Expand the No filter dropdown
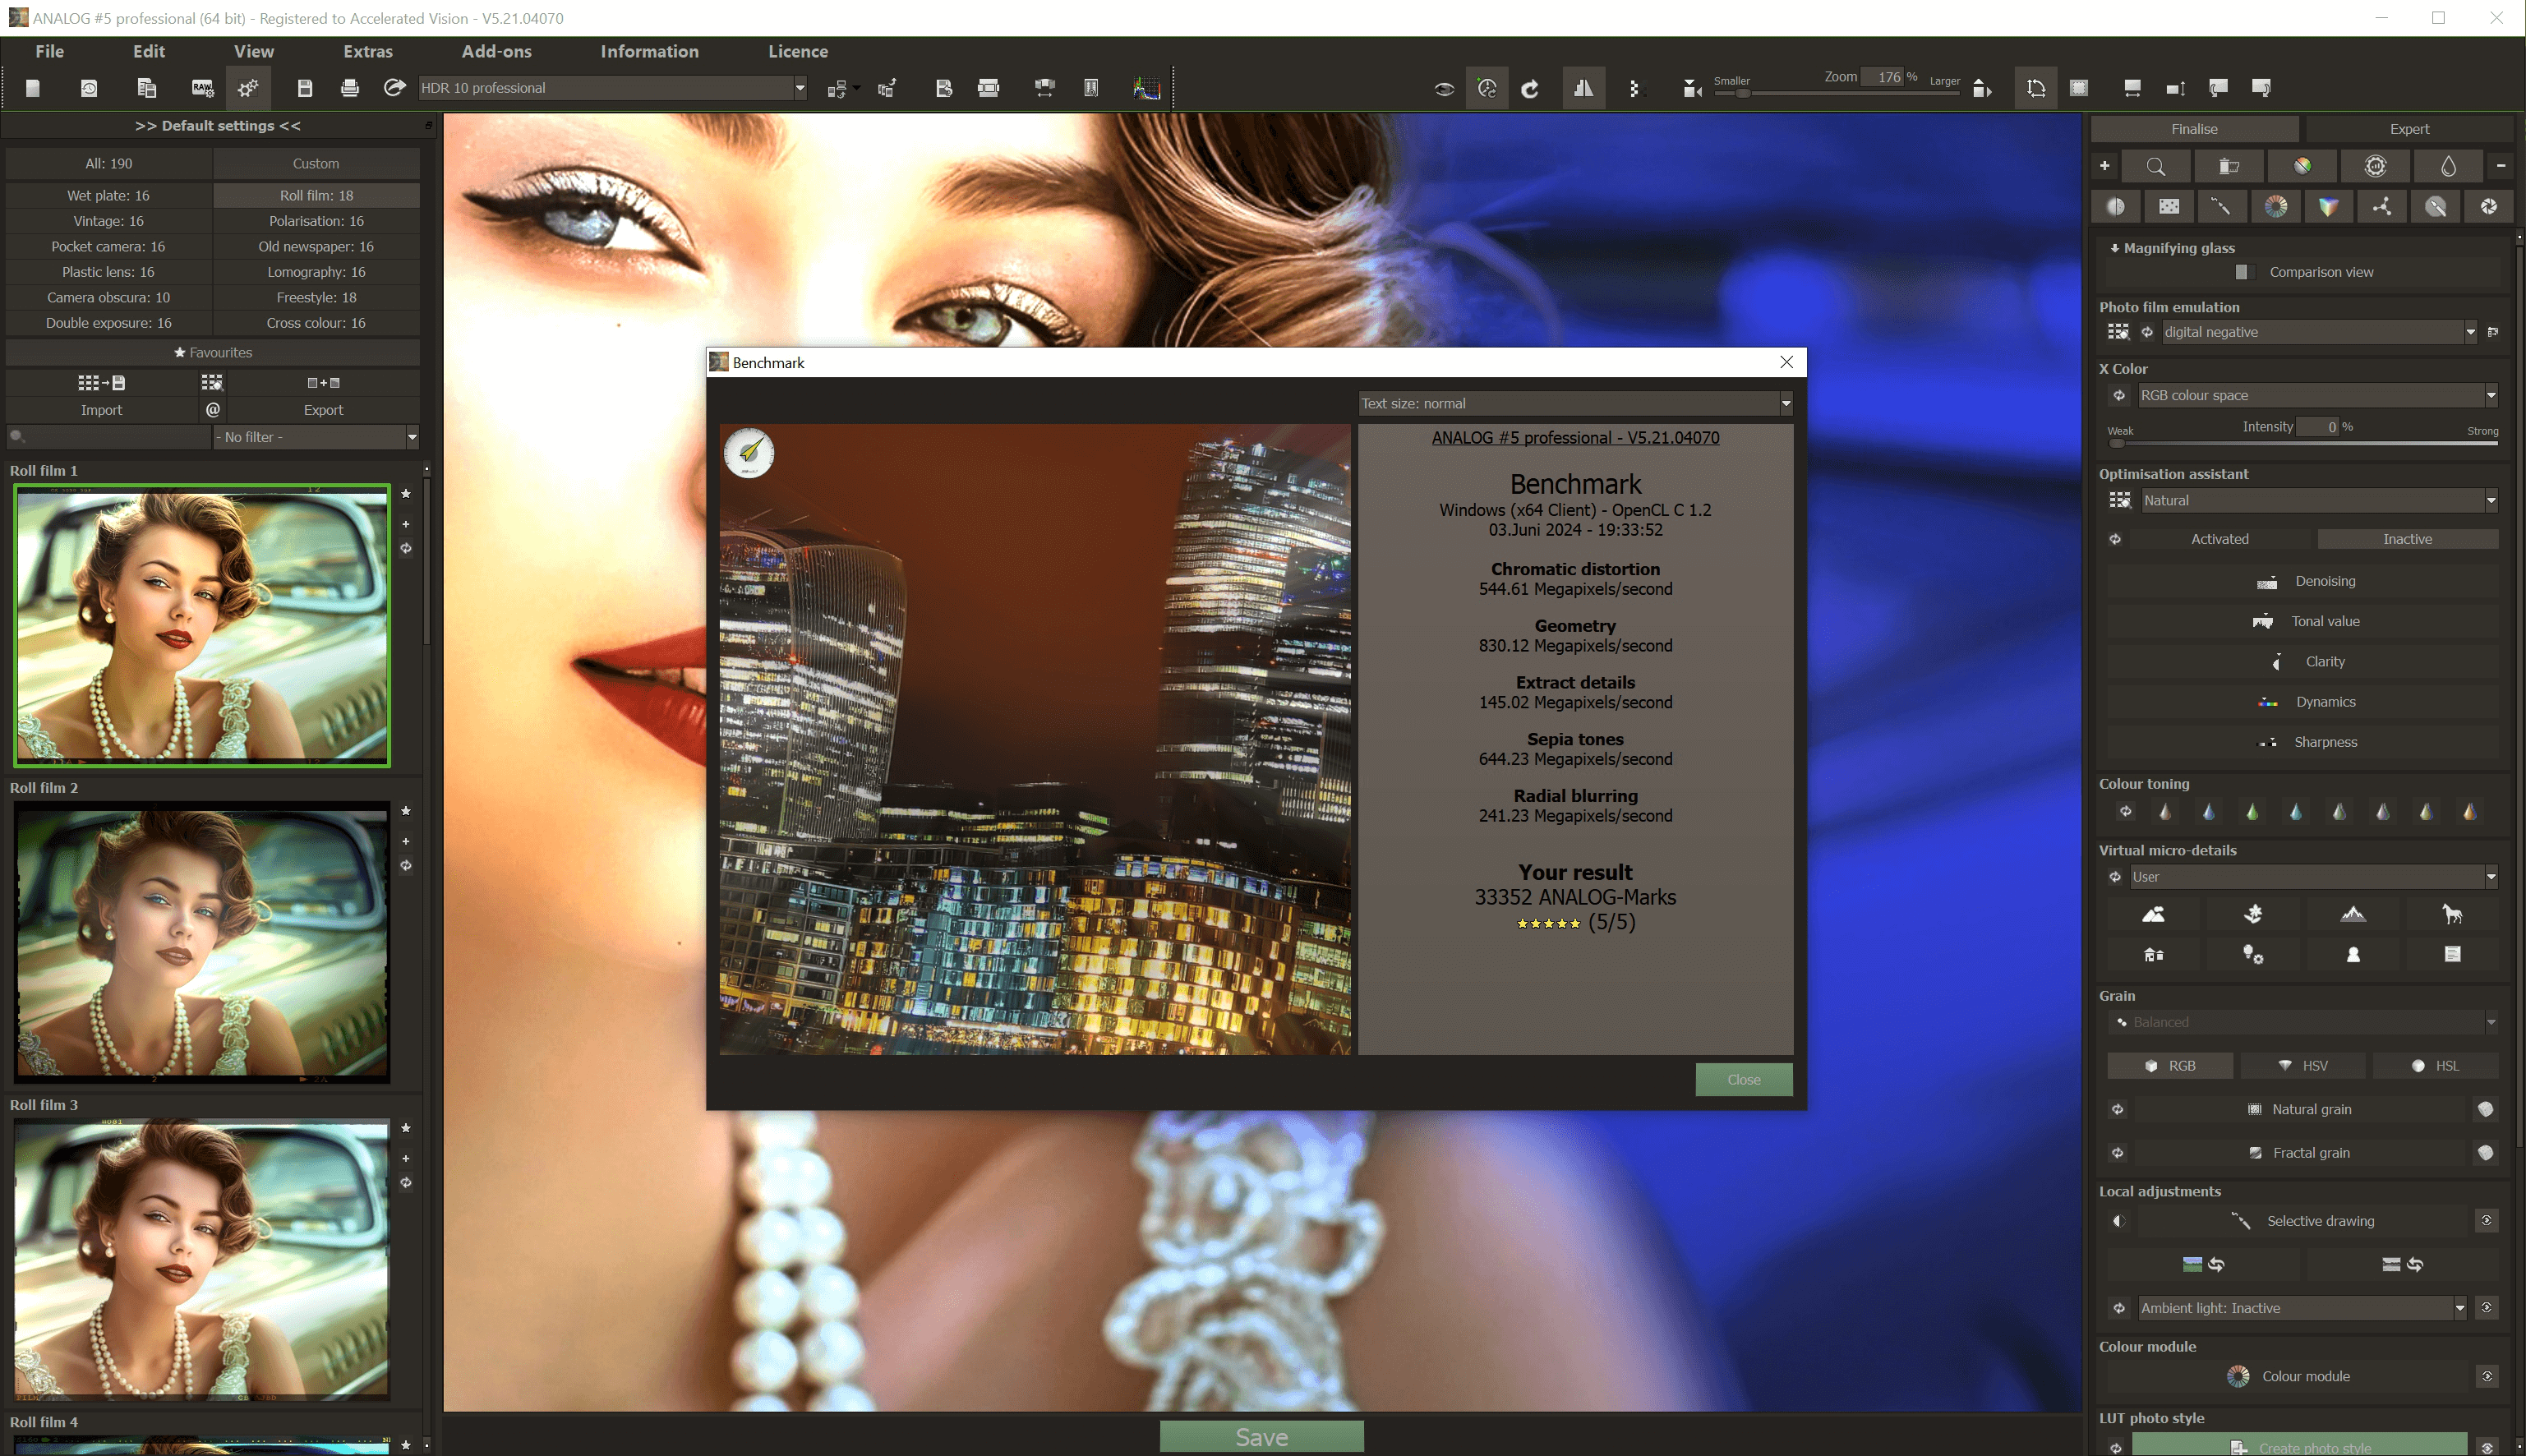 (315, 437)
